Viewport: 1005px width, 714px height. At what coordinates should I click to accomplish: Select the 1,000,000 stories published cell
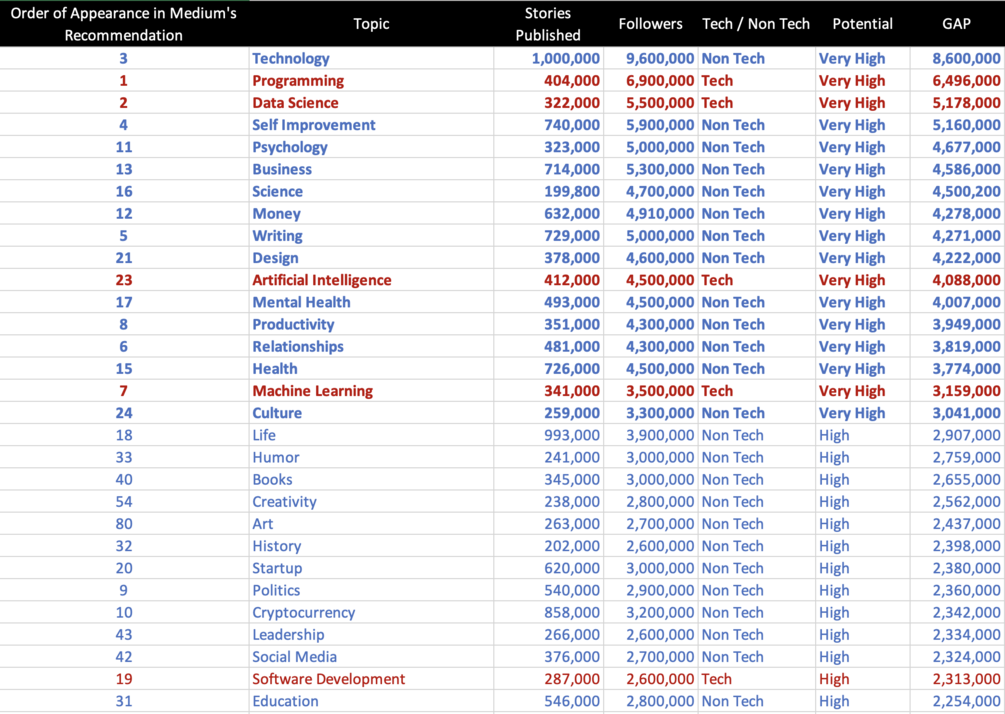pyautogui.click(x=566, y=59)
